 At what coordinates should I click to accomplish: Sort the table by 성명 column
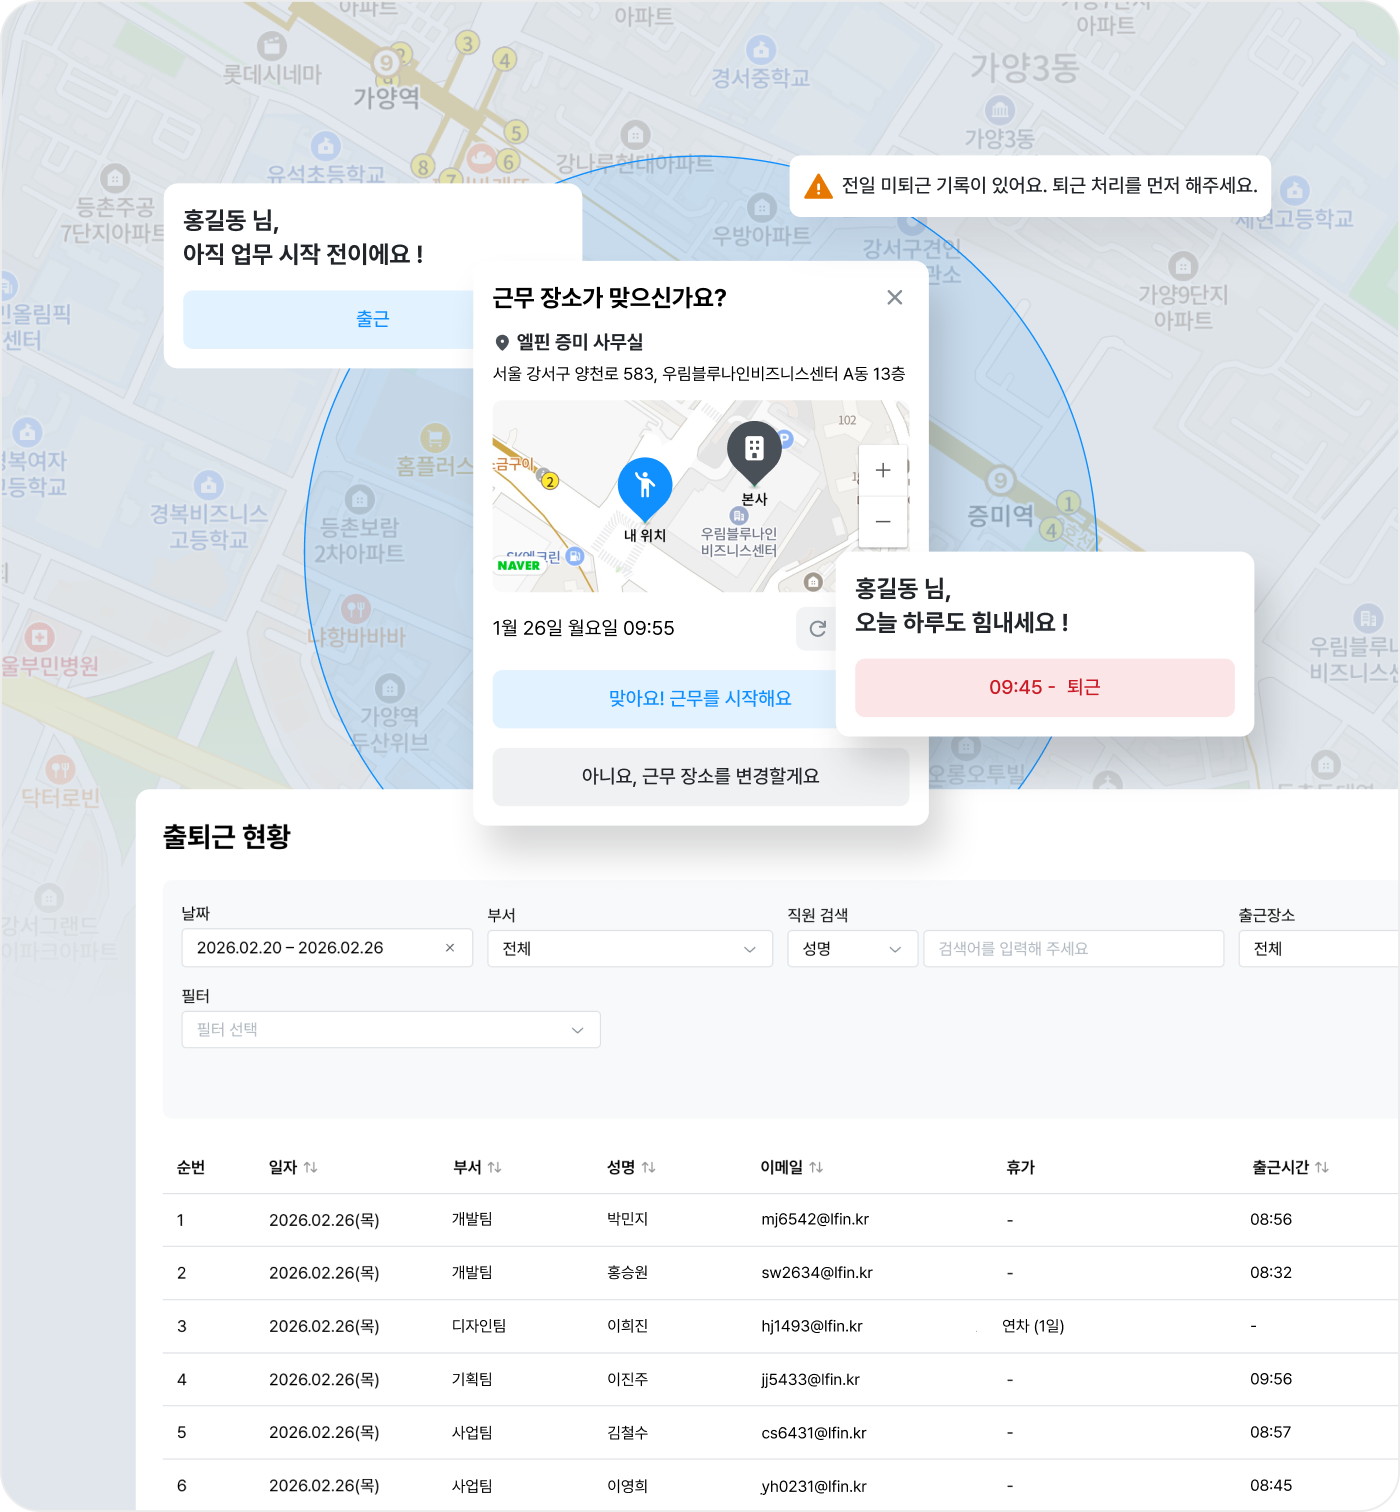648,1167
